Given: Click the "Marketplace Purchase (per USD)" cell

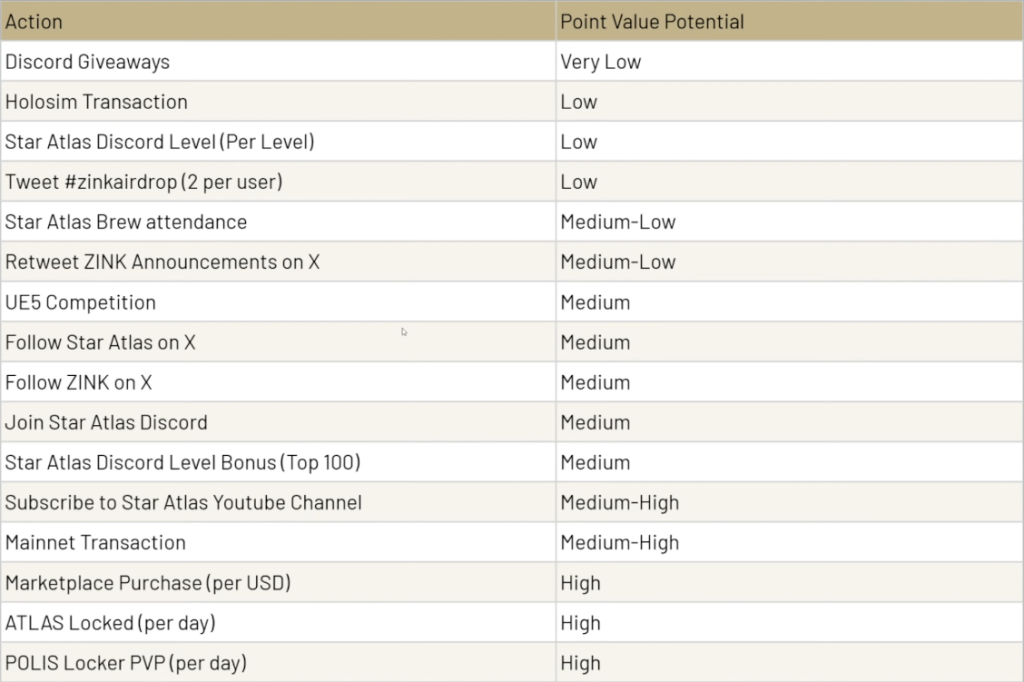Looking at the screenshot, I should 149,582.
